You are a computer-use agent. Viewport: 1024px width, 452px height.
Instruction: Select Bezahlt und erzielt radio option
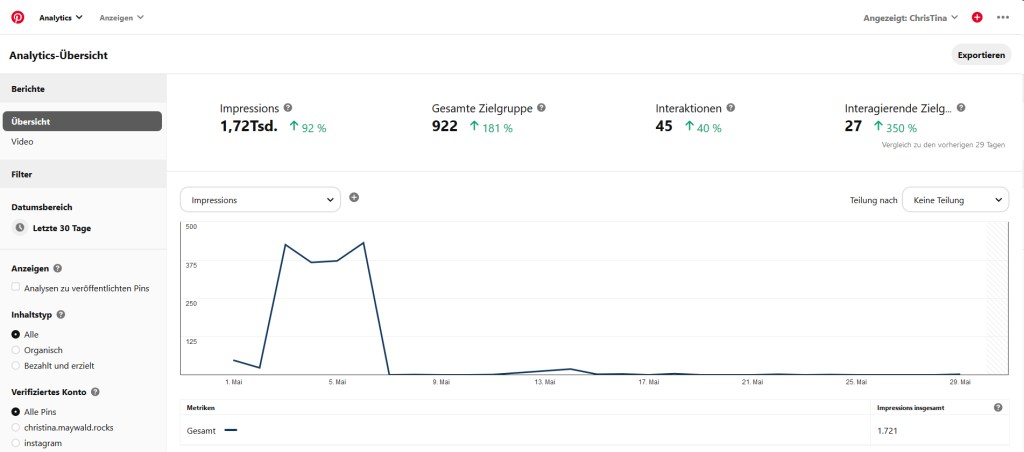coord(15,366)
